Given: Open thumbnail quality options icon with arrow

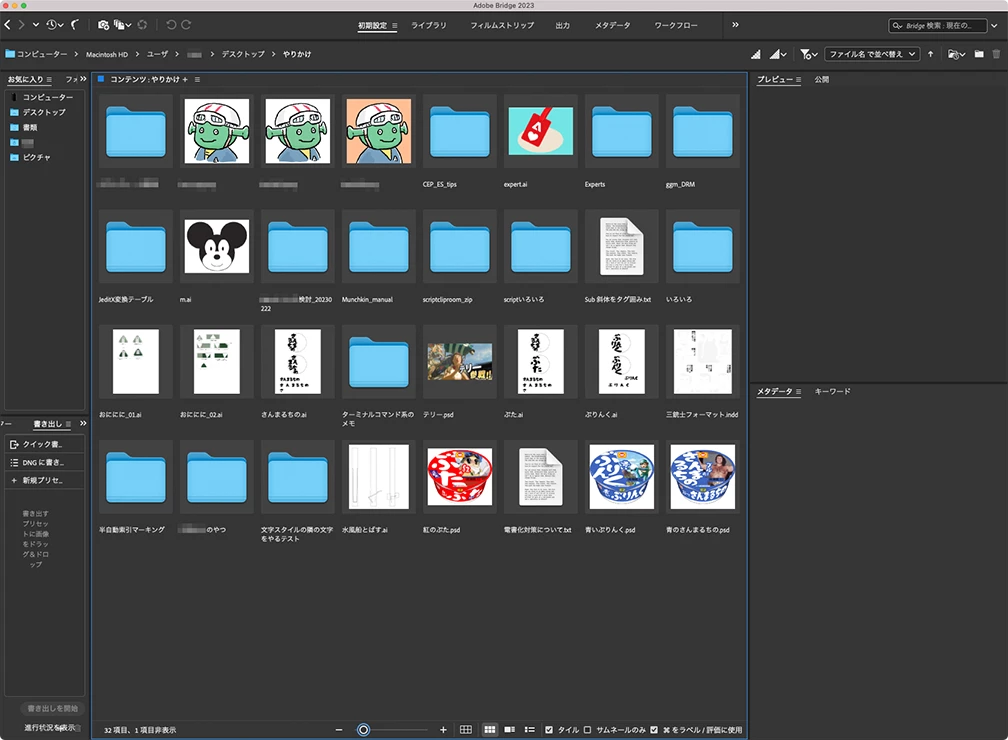Looking at the screenshot, I should point(778,55).
